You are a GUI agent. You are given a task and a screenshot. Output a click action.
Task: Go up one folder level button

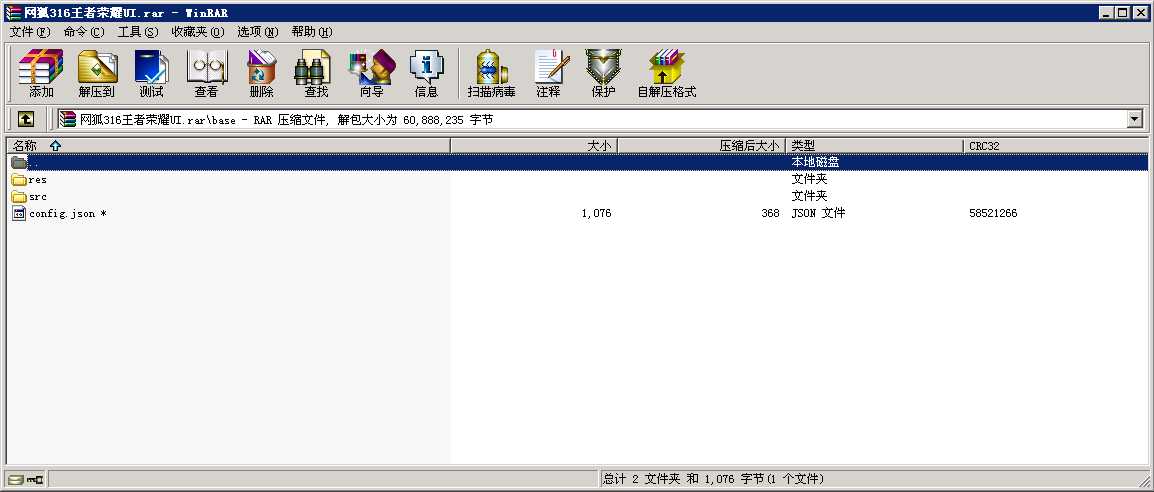(26, 119)
